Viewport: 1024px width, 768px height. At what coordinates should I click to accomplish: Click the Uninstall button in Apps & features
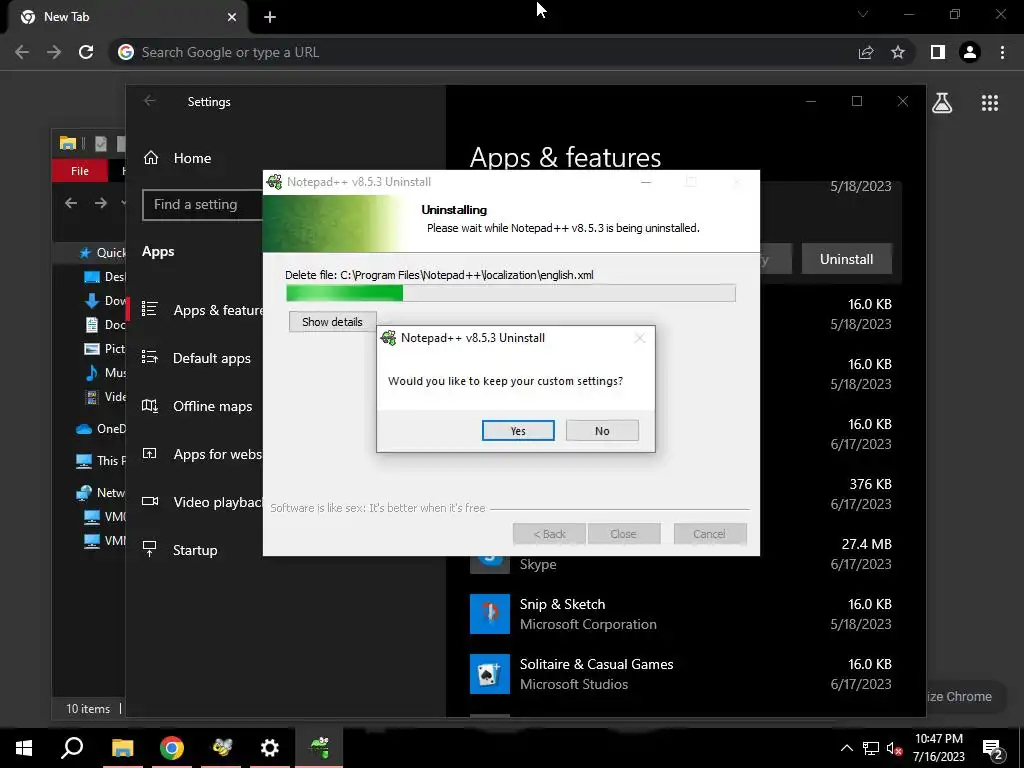tap(846, 259)
